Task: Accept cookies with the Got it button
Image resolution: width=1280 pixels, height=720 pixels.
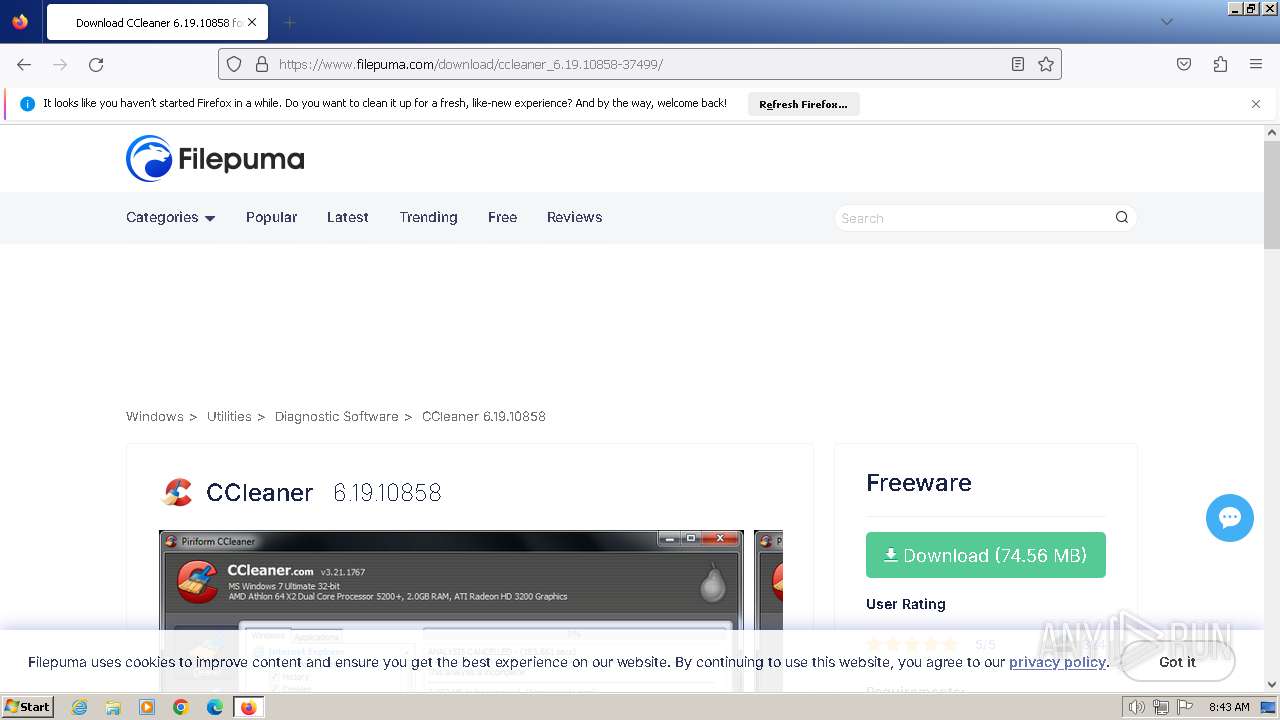Action: pyautogui.click(x=1178, y=662)
